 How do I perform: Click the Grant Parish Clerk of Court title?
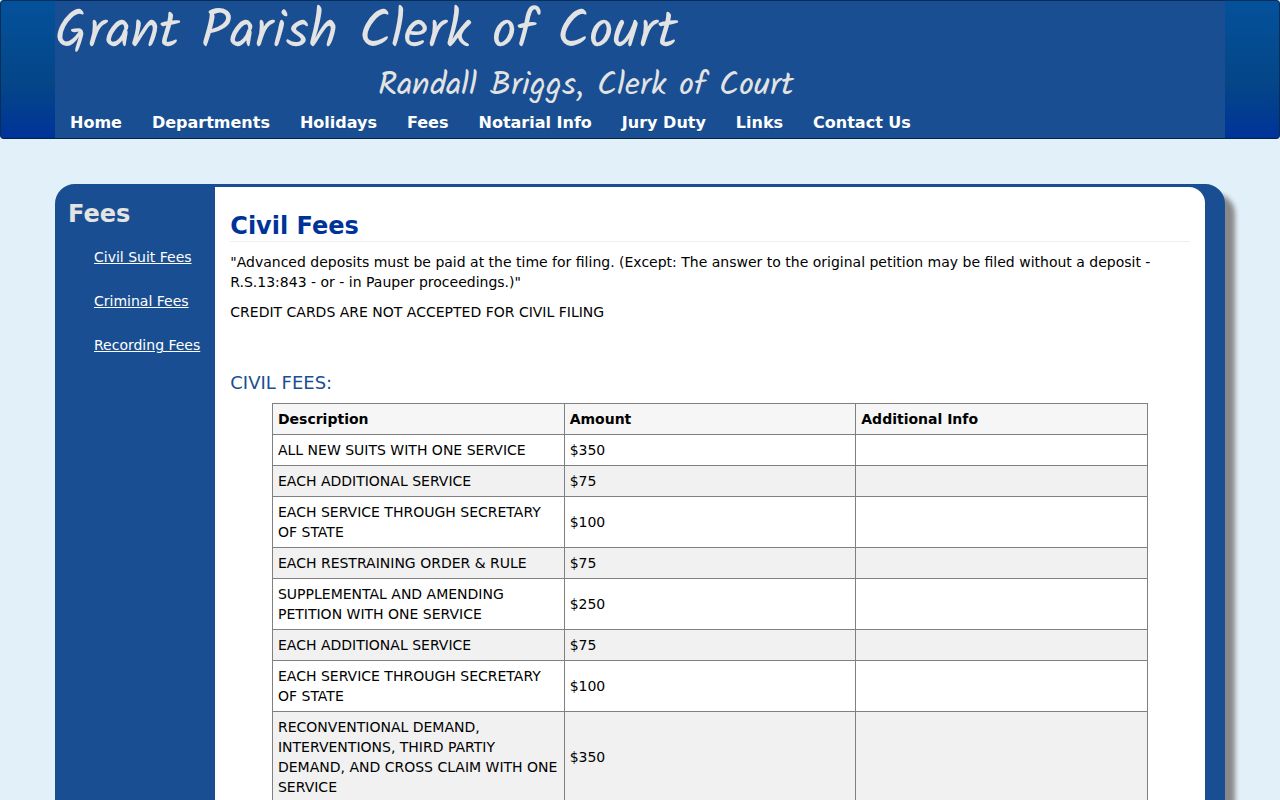pos(367,30)
